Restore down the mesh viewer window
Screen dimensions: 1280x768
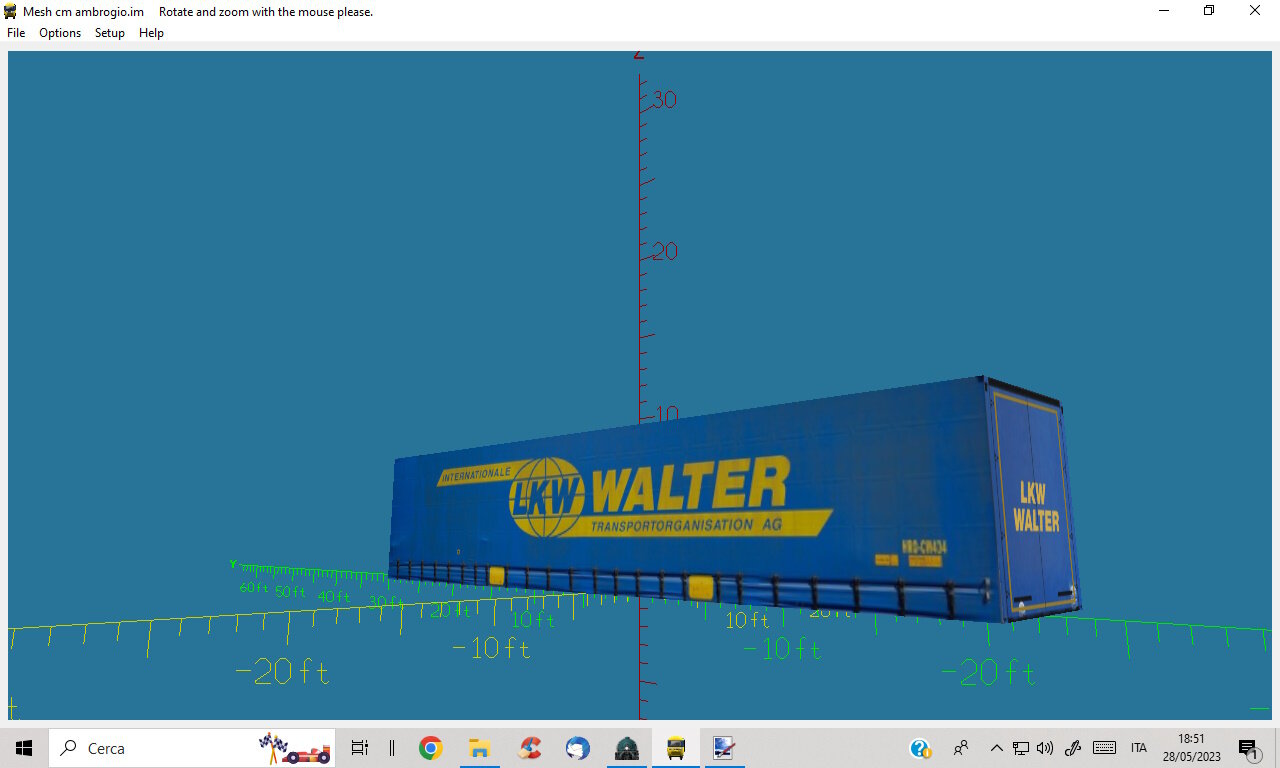pyautogui.click(x=1209, y=11)
